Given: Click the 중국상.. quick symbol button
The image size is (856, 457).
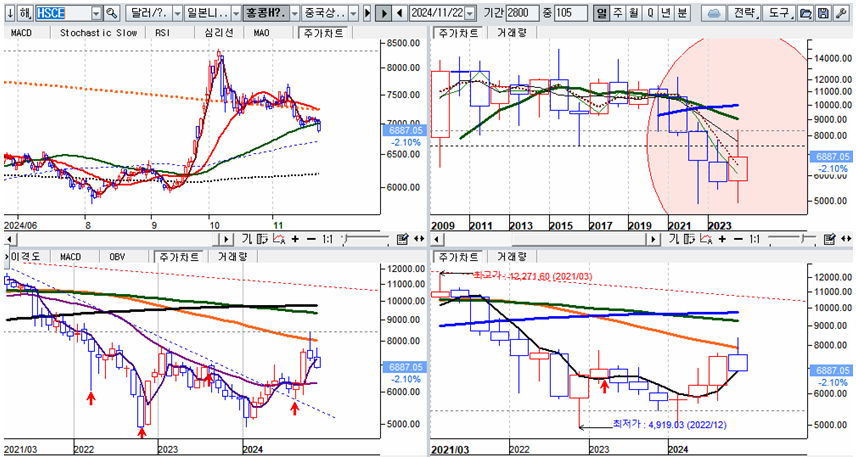Looking at the screenshot, I should (325, 13).
